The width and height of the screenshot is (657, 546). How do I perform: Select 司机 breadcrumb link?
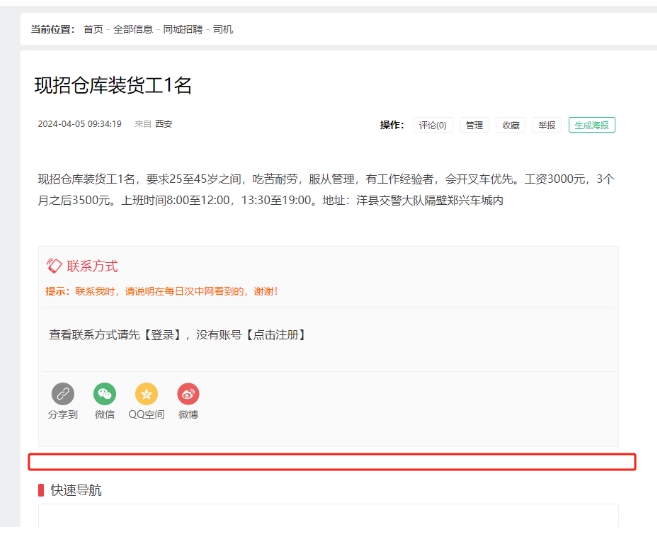(224, 30)
